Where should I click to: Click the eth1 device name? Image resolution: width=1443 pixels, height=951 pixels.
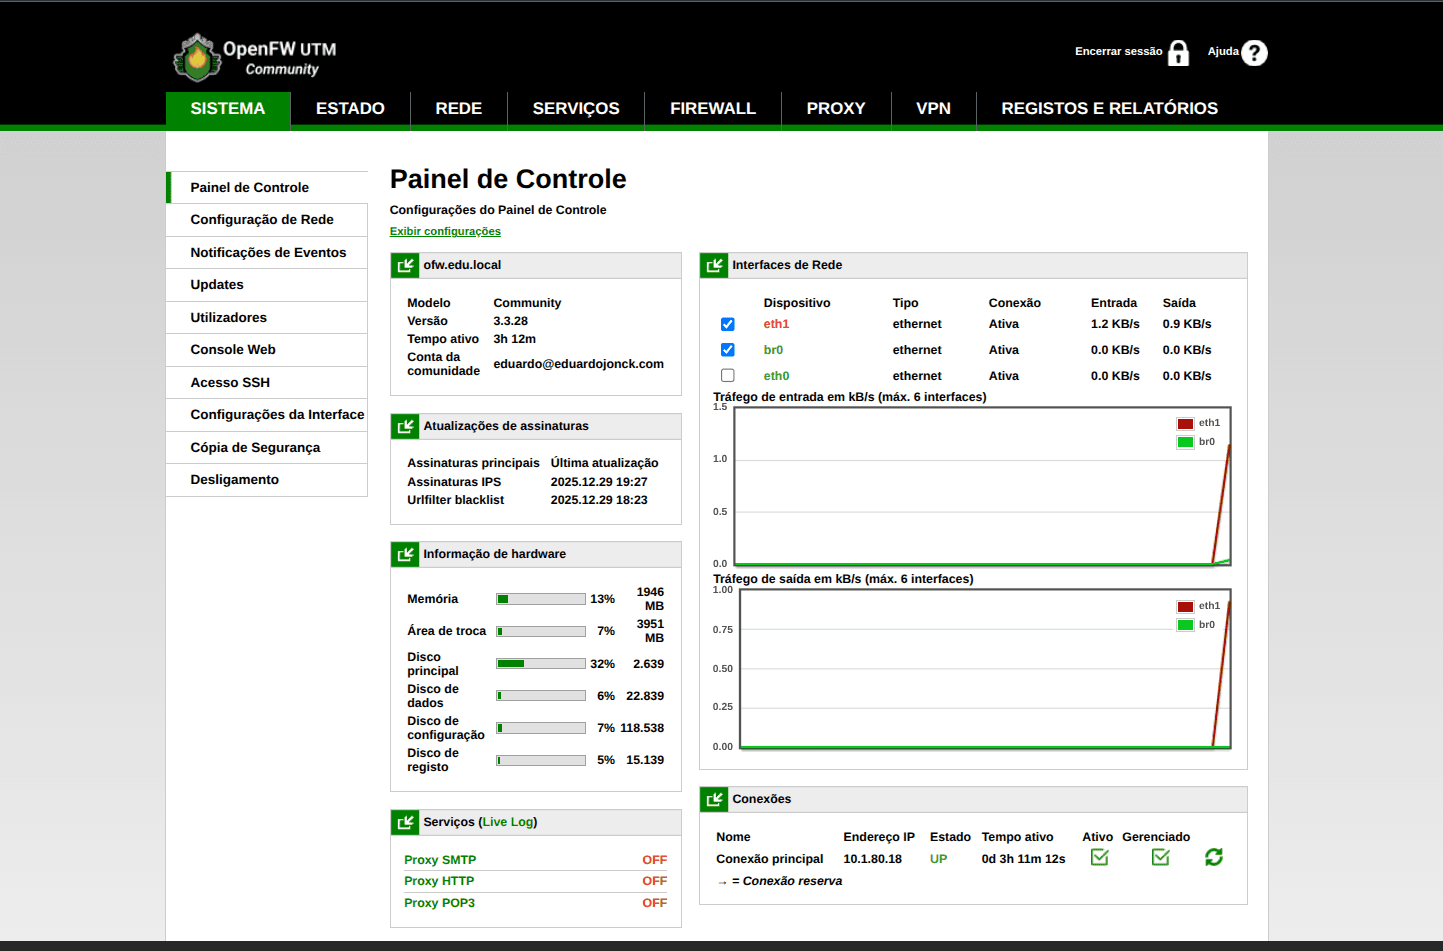[776, 324]
